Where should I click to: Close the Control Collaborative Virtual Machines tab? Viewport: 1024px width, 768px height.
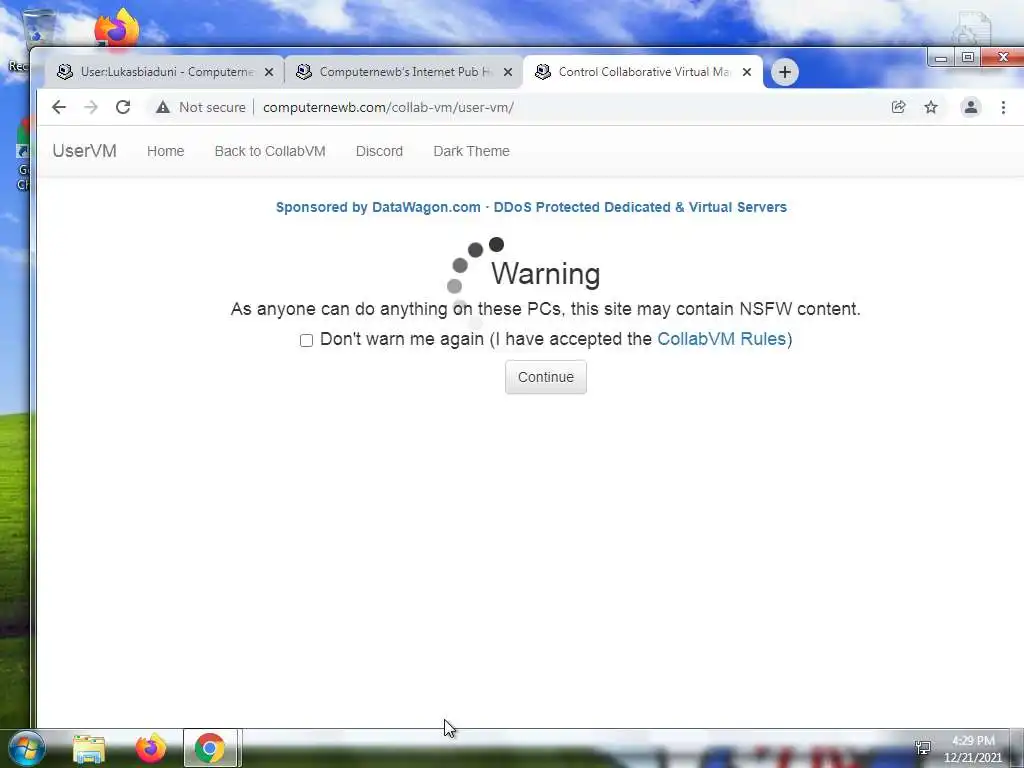pos(747,72)
